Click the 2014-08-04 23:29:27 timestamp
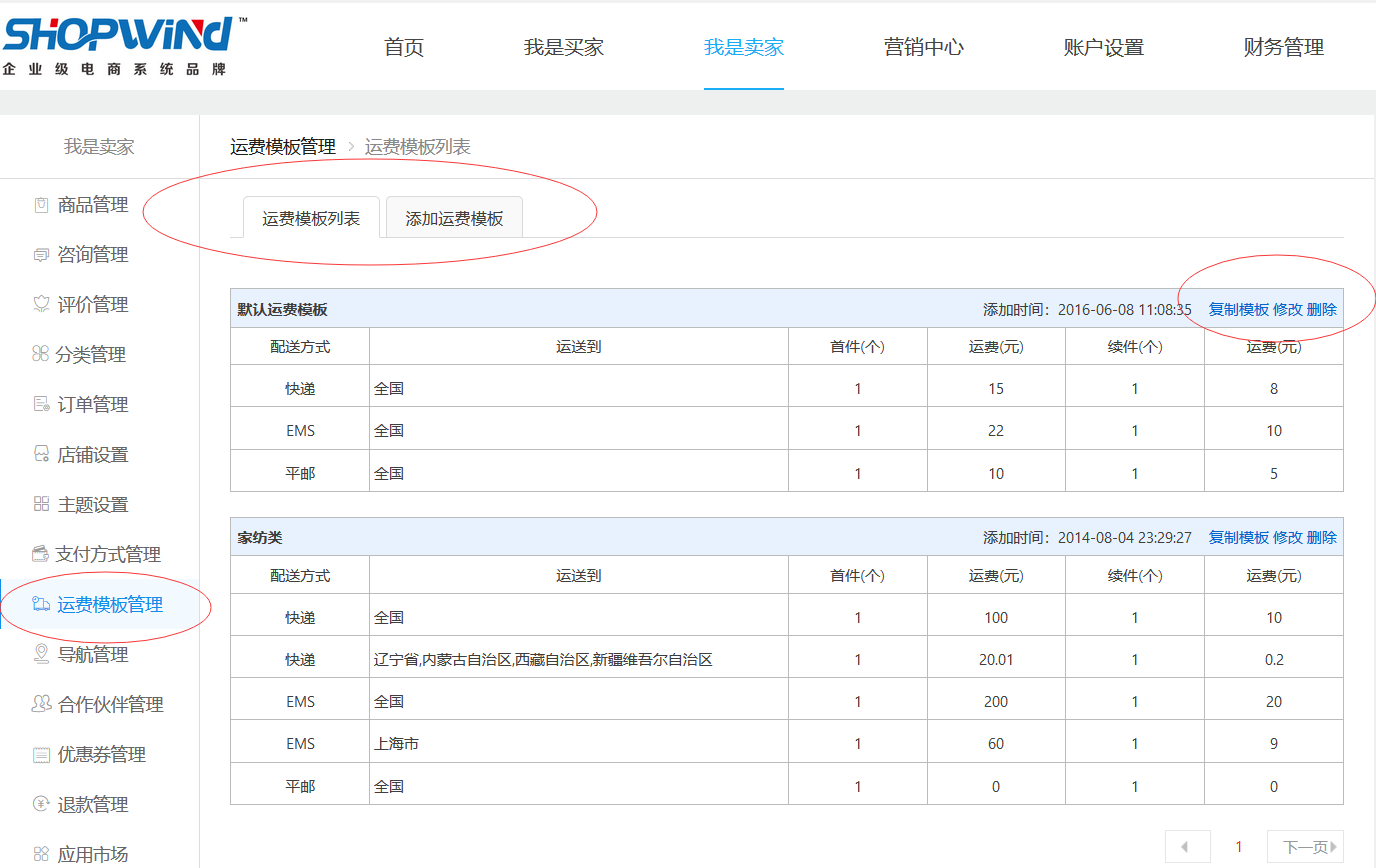The image size is (1376, 868). tap(1125, 538)
